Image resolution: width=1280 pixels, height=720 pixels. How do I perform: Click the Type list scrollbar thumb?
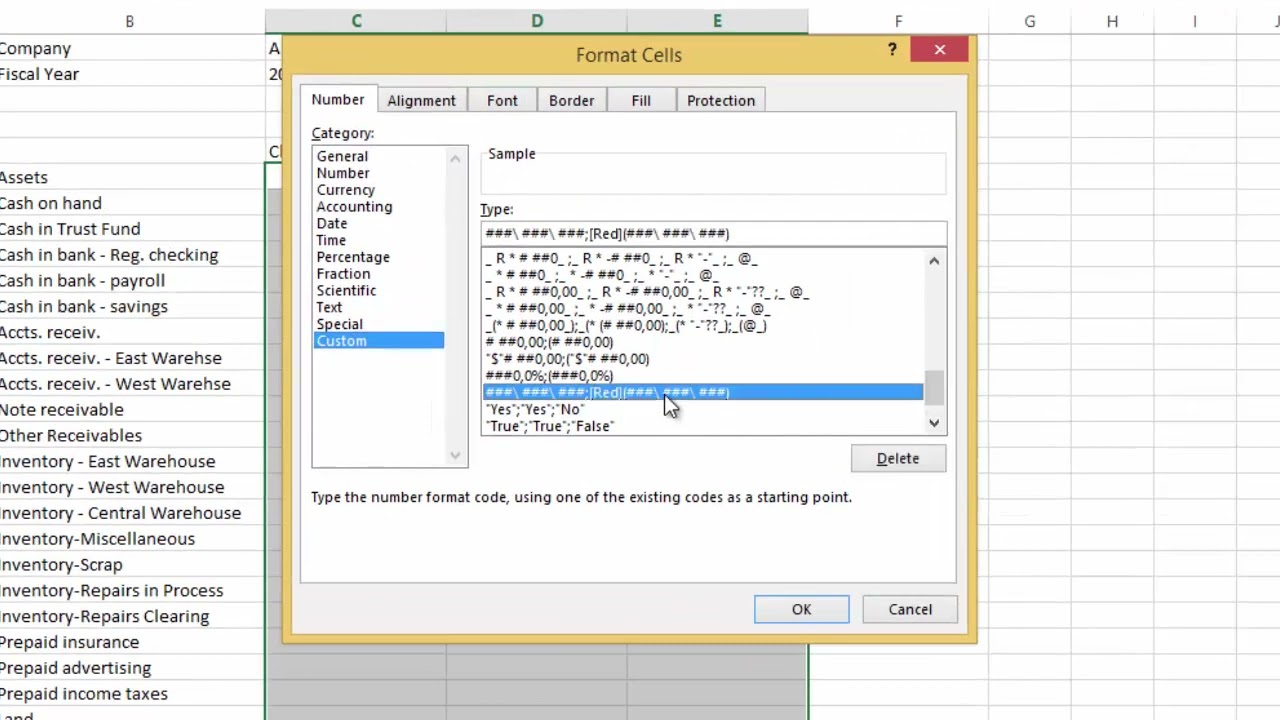(x=934, y=388)
